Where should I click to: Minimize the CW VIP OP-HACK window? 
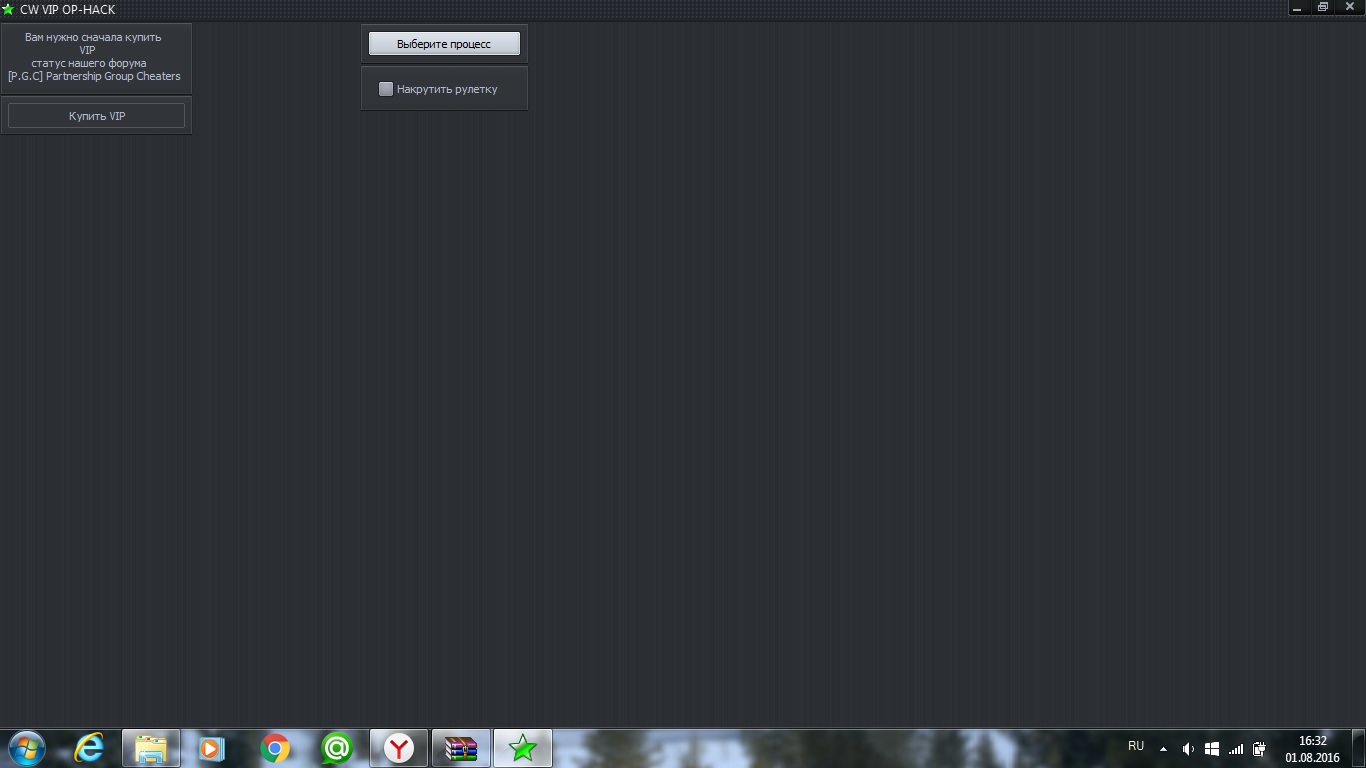coord(1297,8)
